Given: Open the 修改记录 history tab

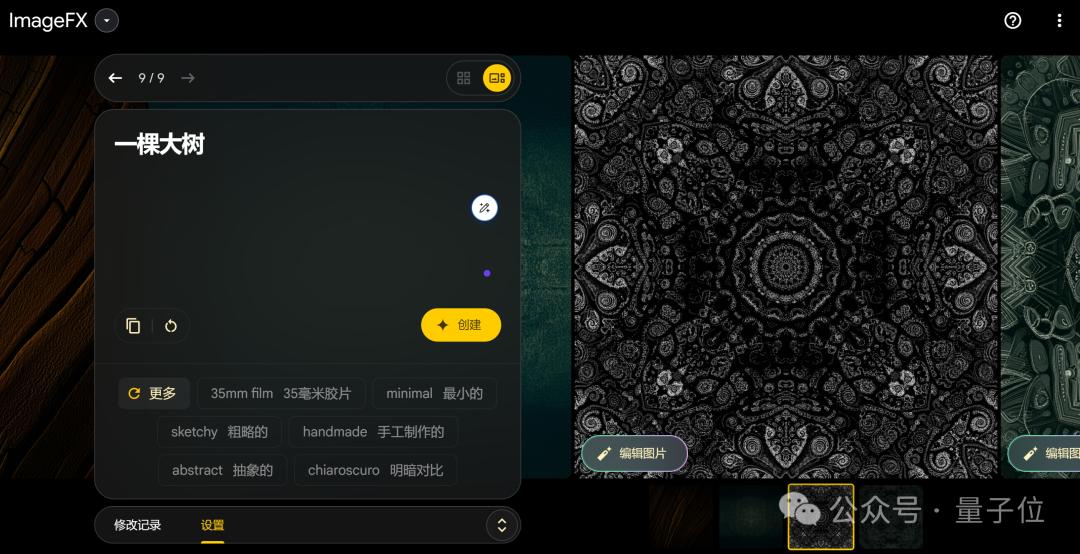Looking at the screenshot, I should tap(137, 525).
